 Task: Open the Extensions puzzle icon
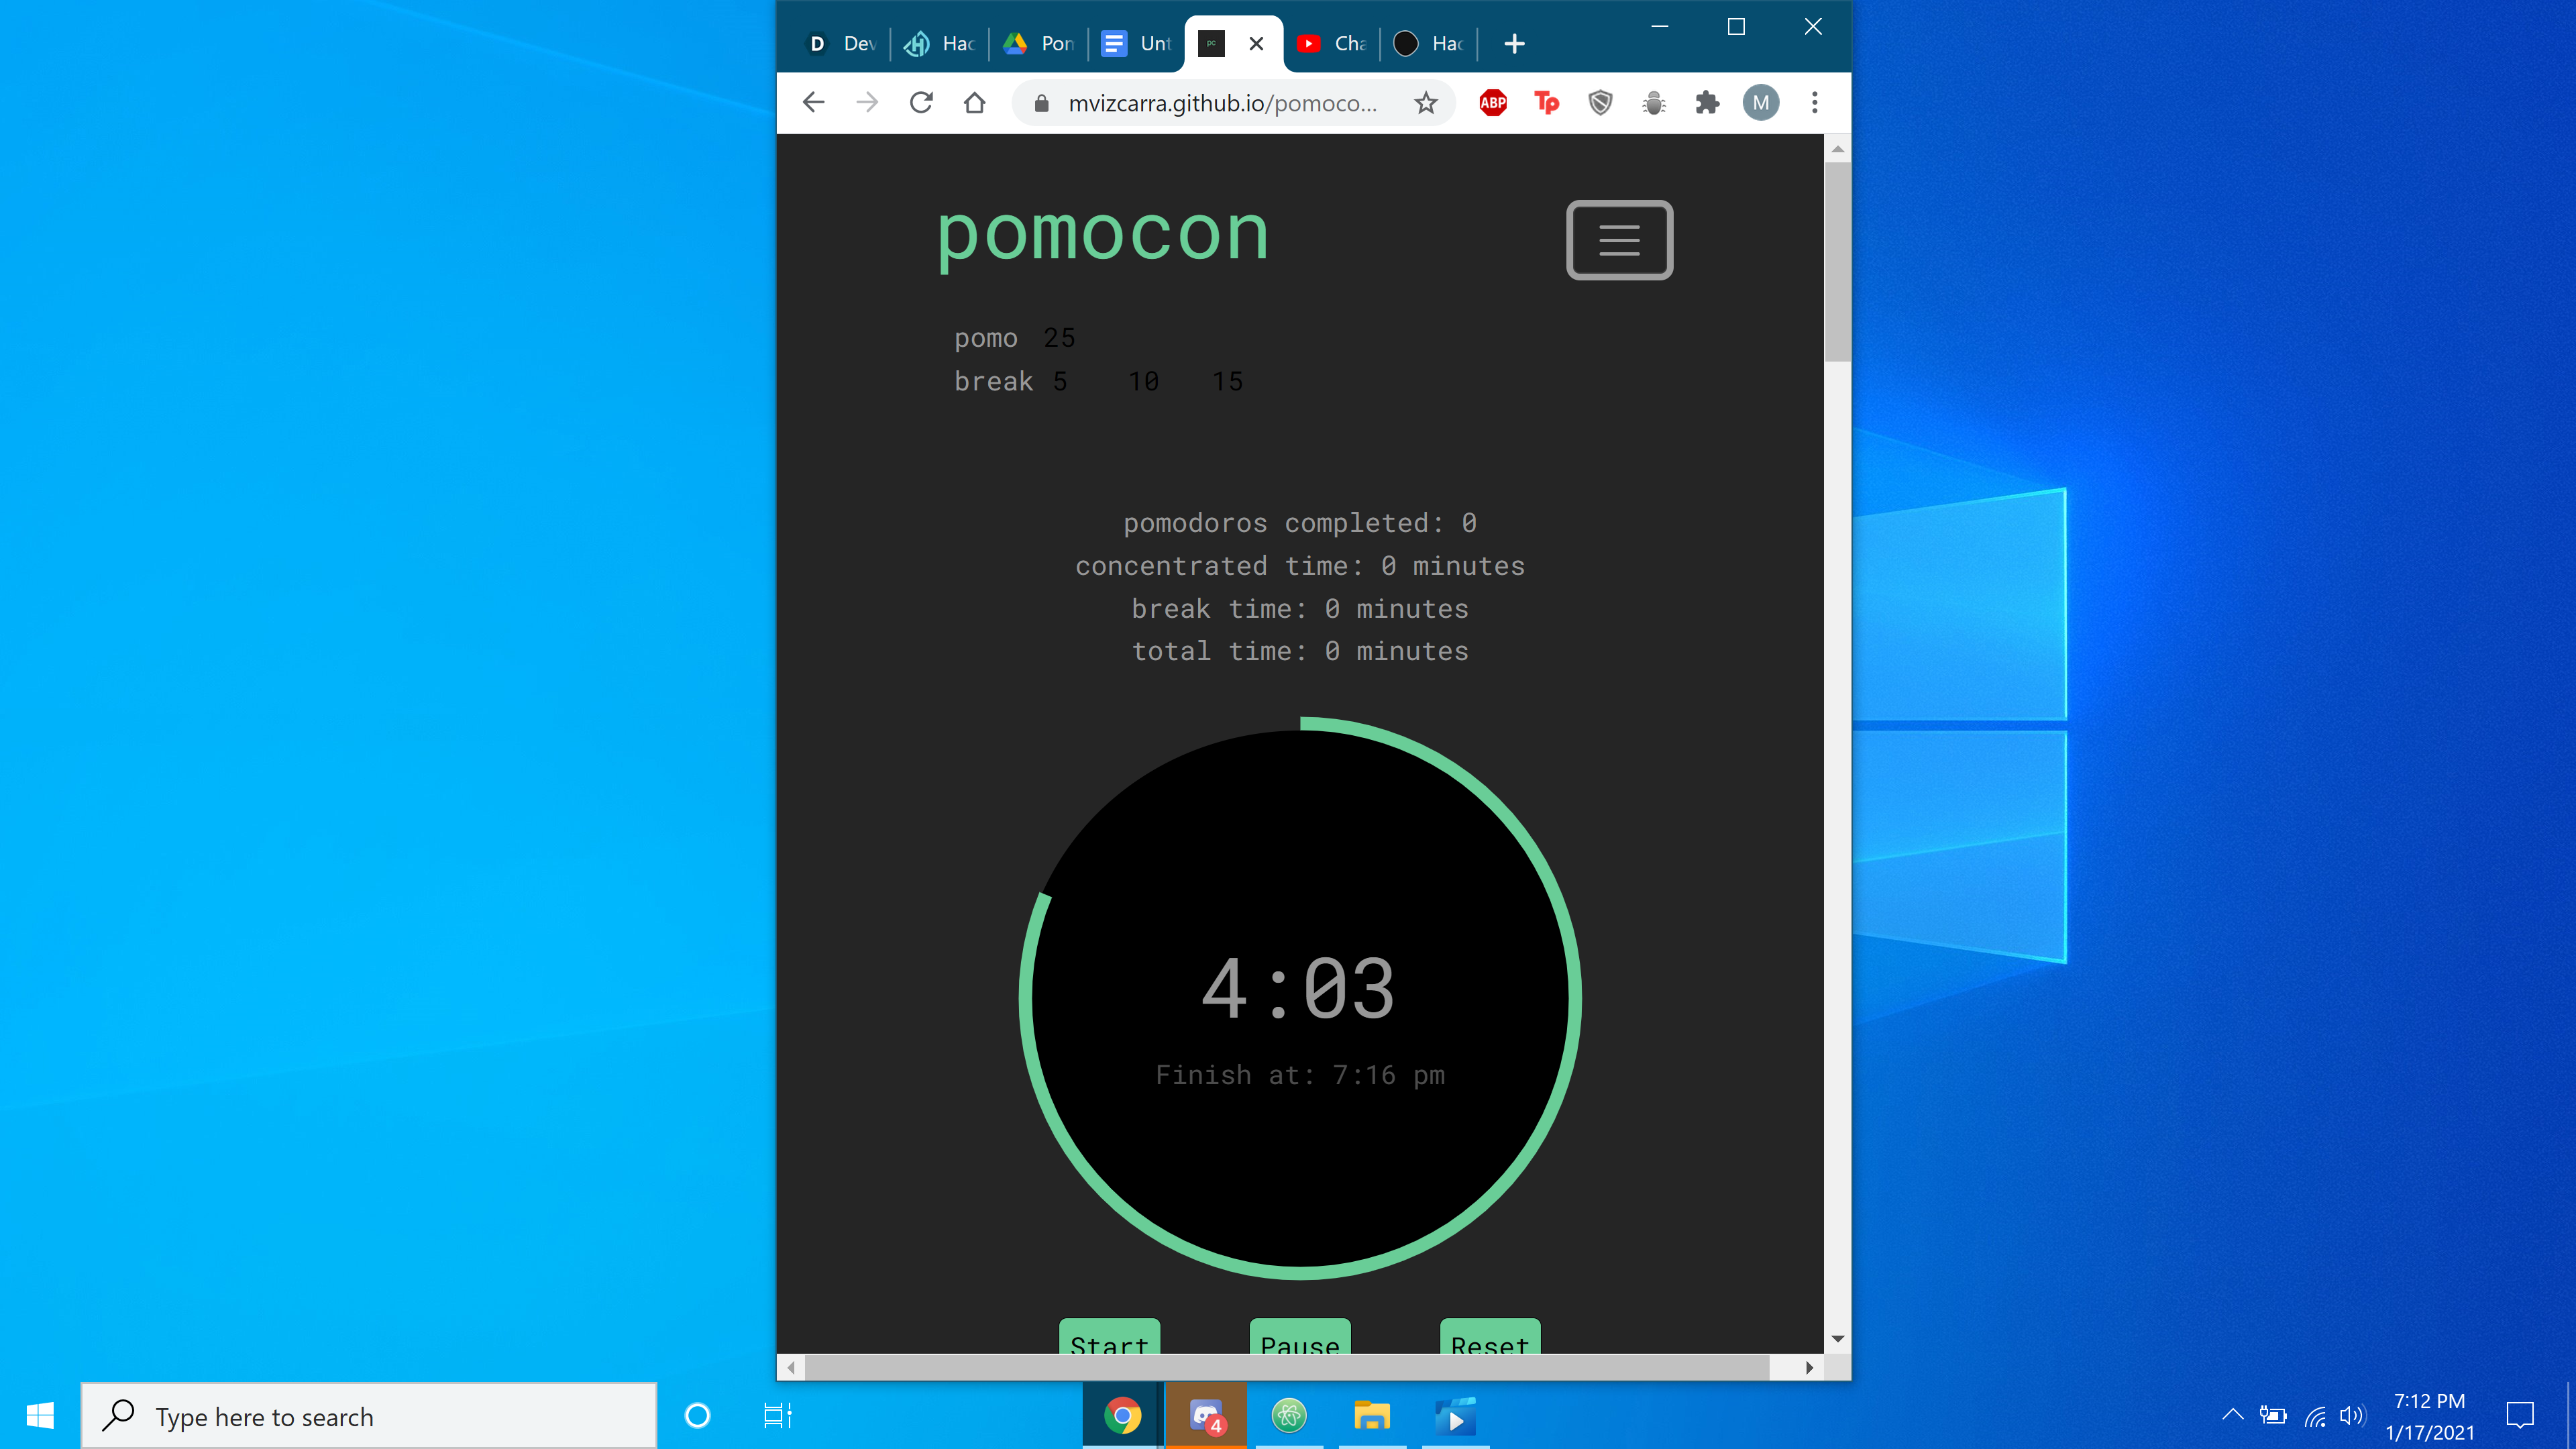pos(1707,103)
